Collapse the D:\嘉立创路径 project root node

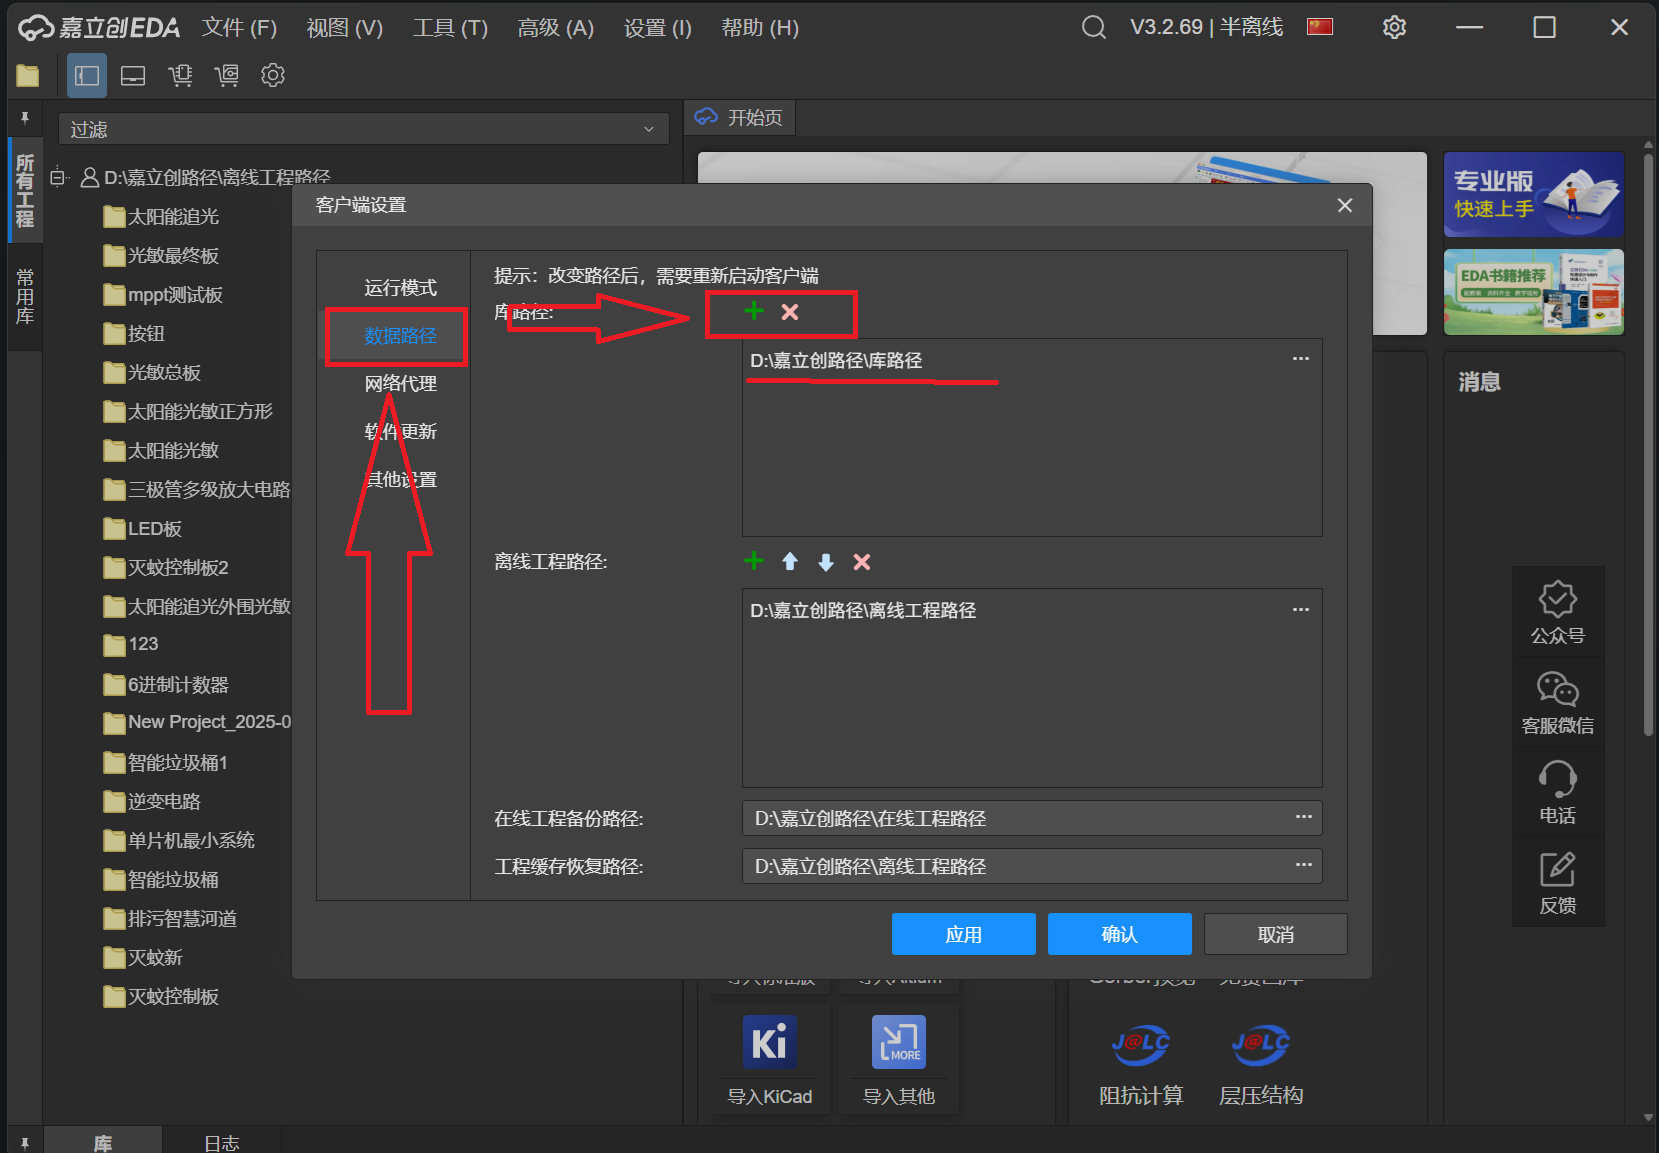[x=58, y=177]
